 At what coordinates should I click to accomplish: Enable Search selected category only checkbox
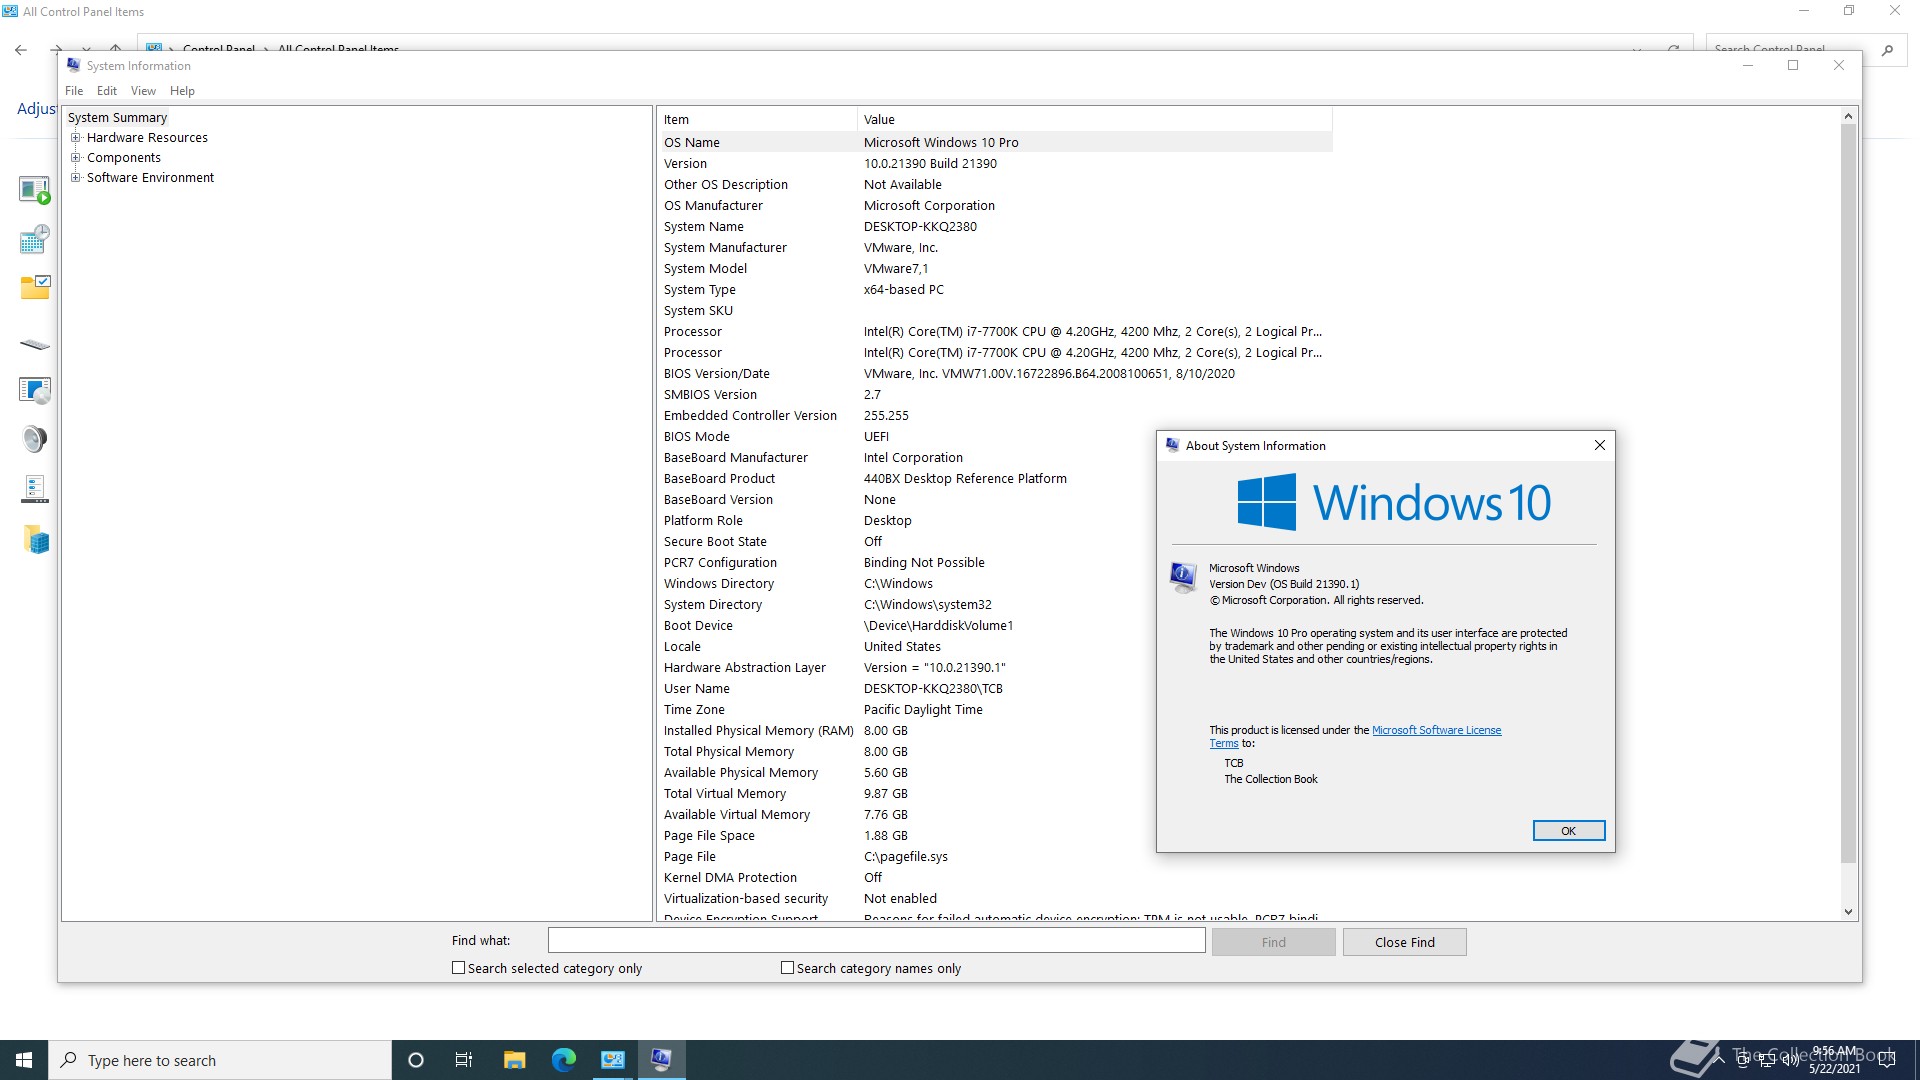click(x=459, y=968)
